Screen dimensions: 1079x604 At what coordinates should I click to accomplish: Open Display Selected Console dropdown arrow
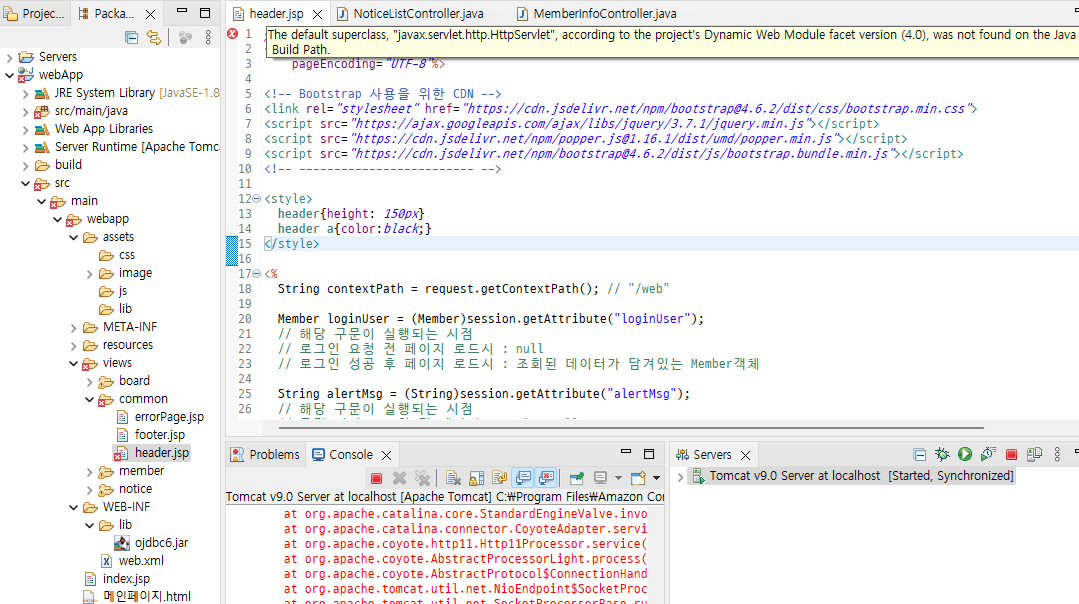[x=618, y=478]
